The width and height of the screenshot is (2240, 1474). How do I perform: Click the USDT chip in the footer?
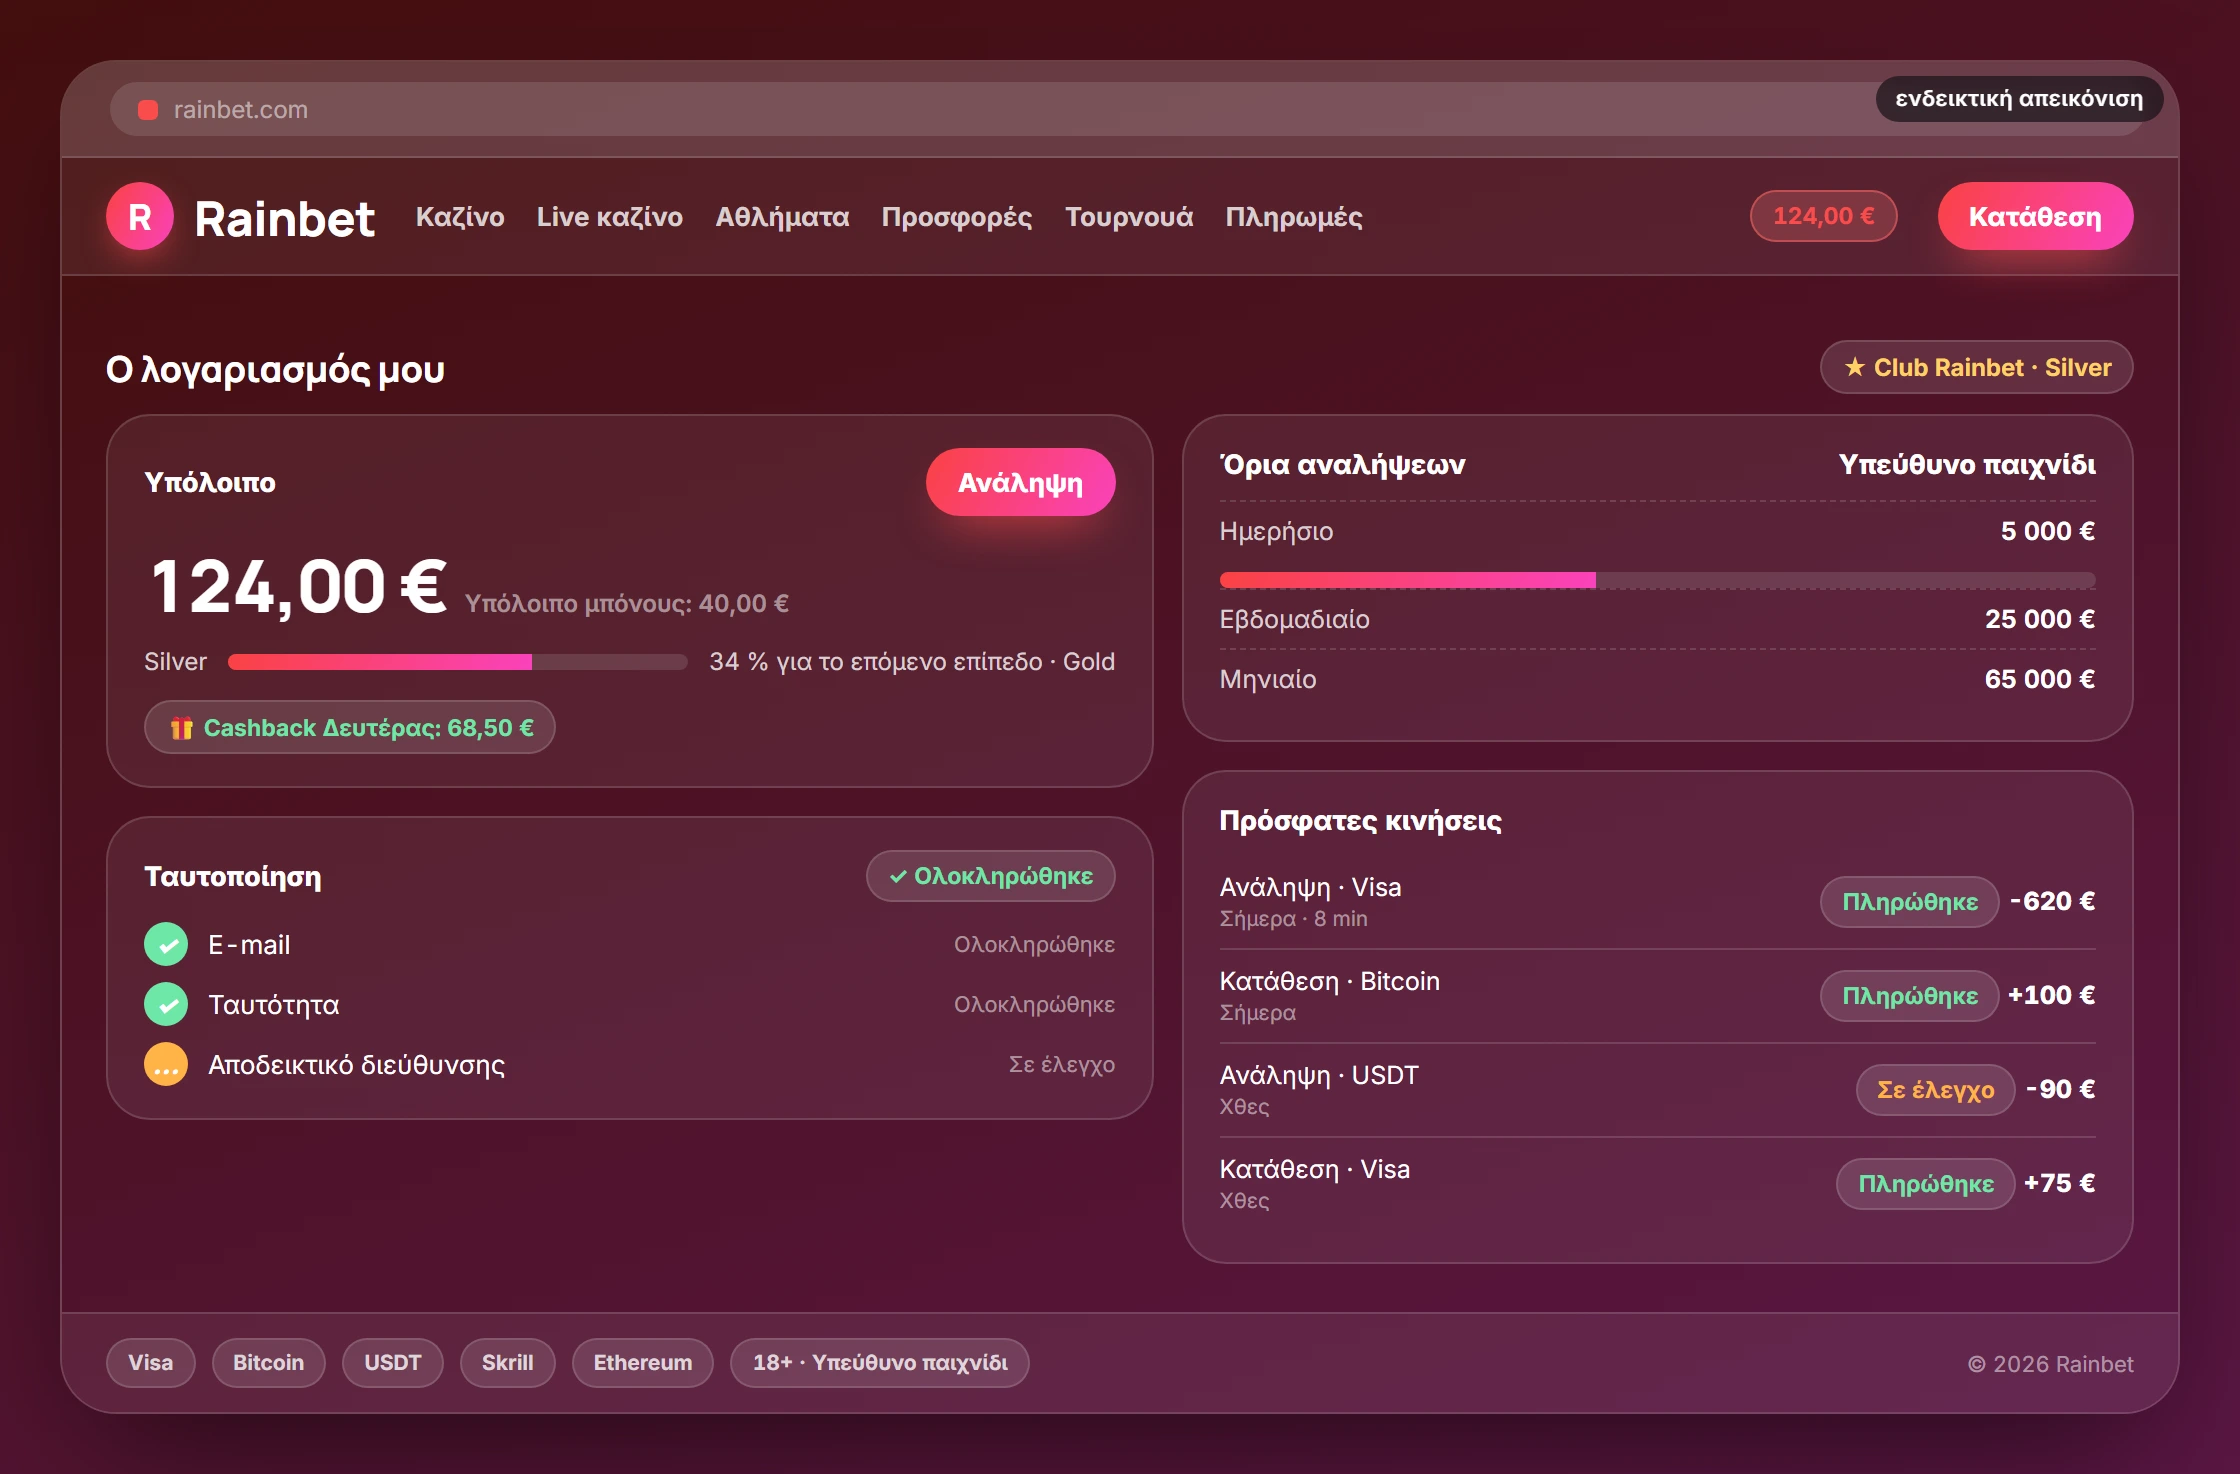pos(392,1362)
